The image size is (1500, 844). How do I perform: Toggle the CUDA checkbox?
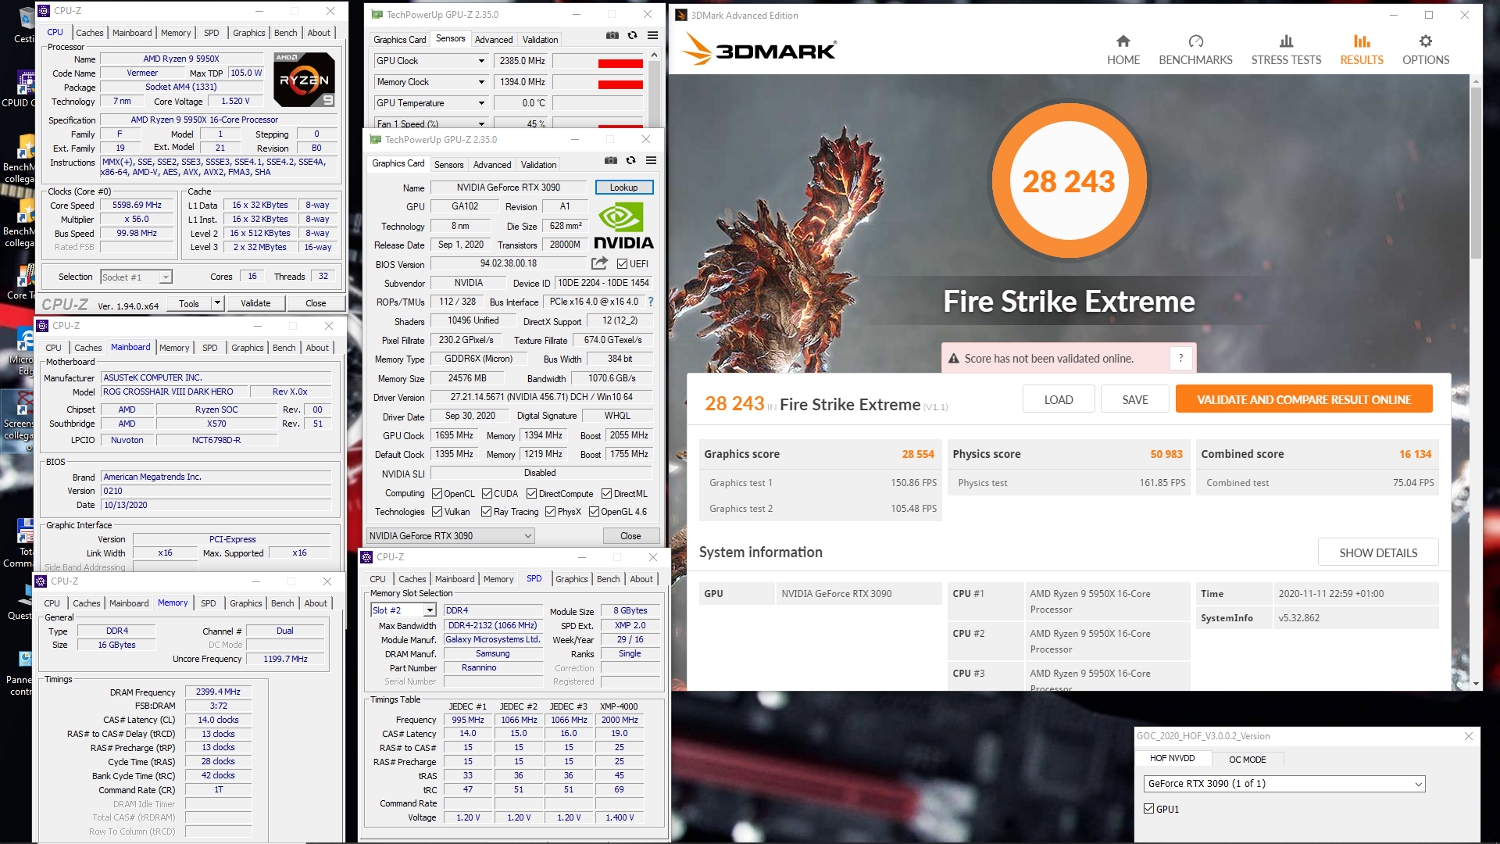[486, 493]
